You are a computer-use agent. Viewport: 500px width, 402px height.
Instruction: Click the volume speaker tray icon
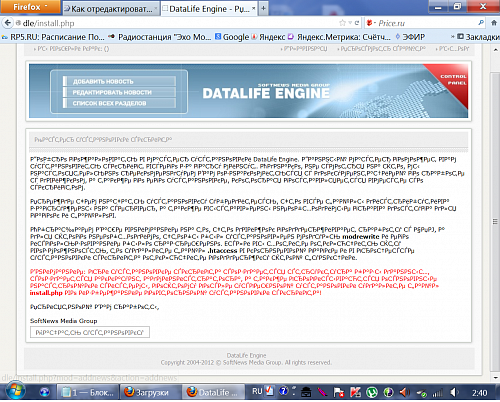(454, 392)
